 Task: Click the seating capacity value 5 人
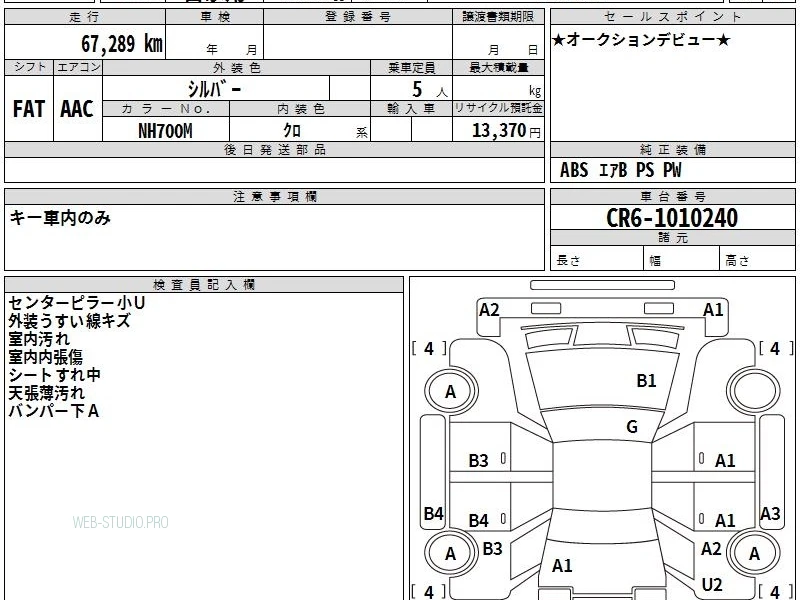[430, 90]
